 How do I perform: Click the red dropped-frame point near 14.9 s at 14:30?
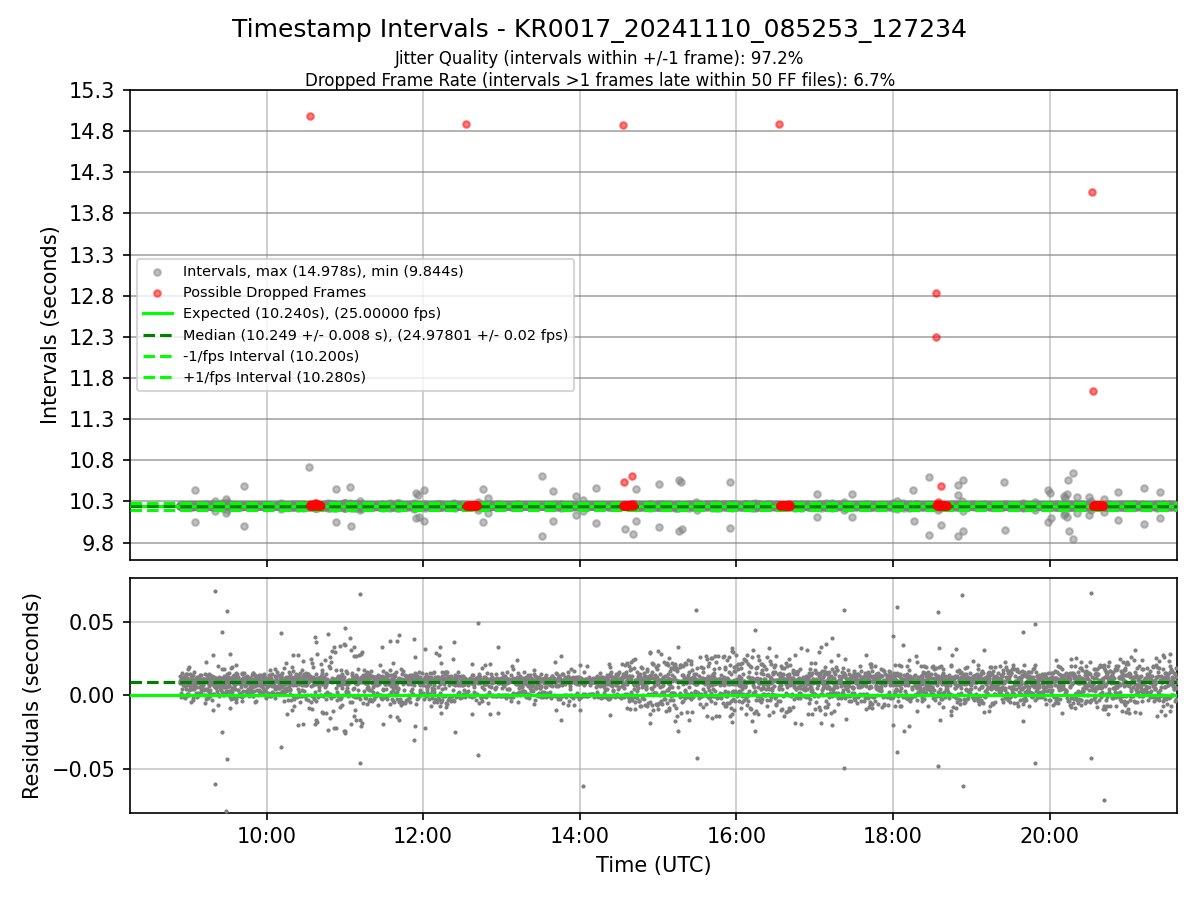click(x=623, y=125)
